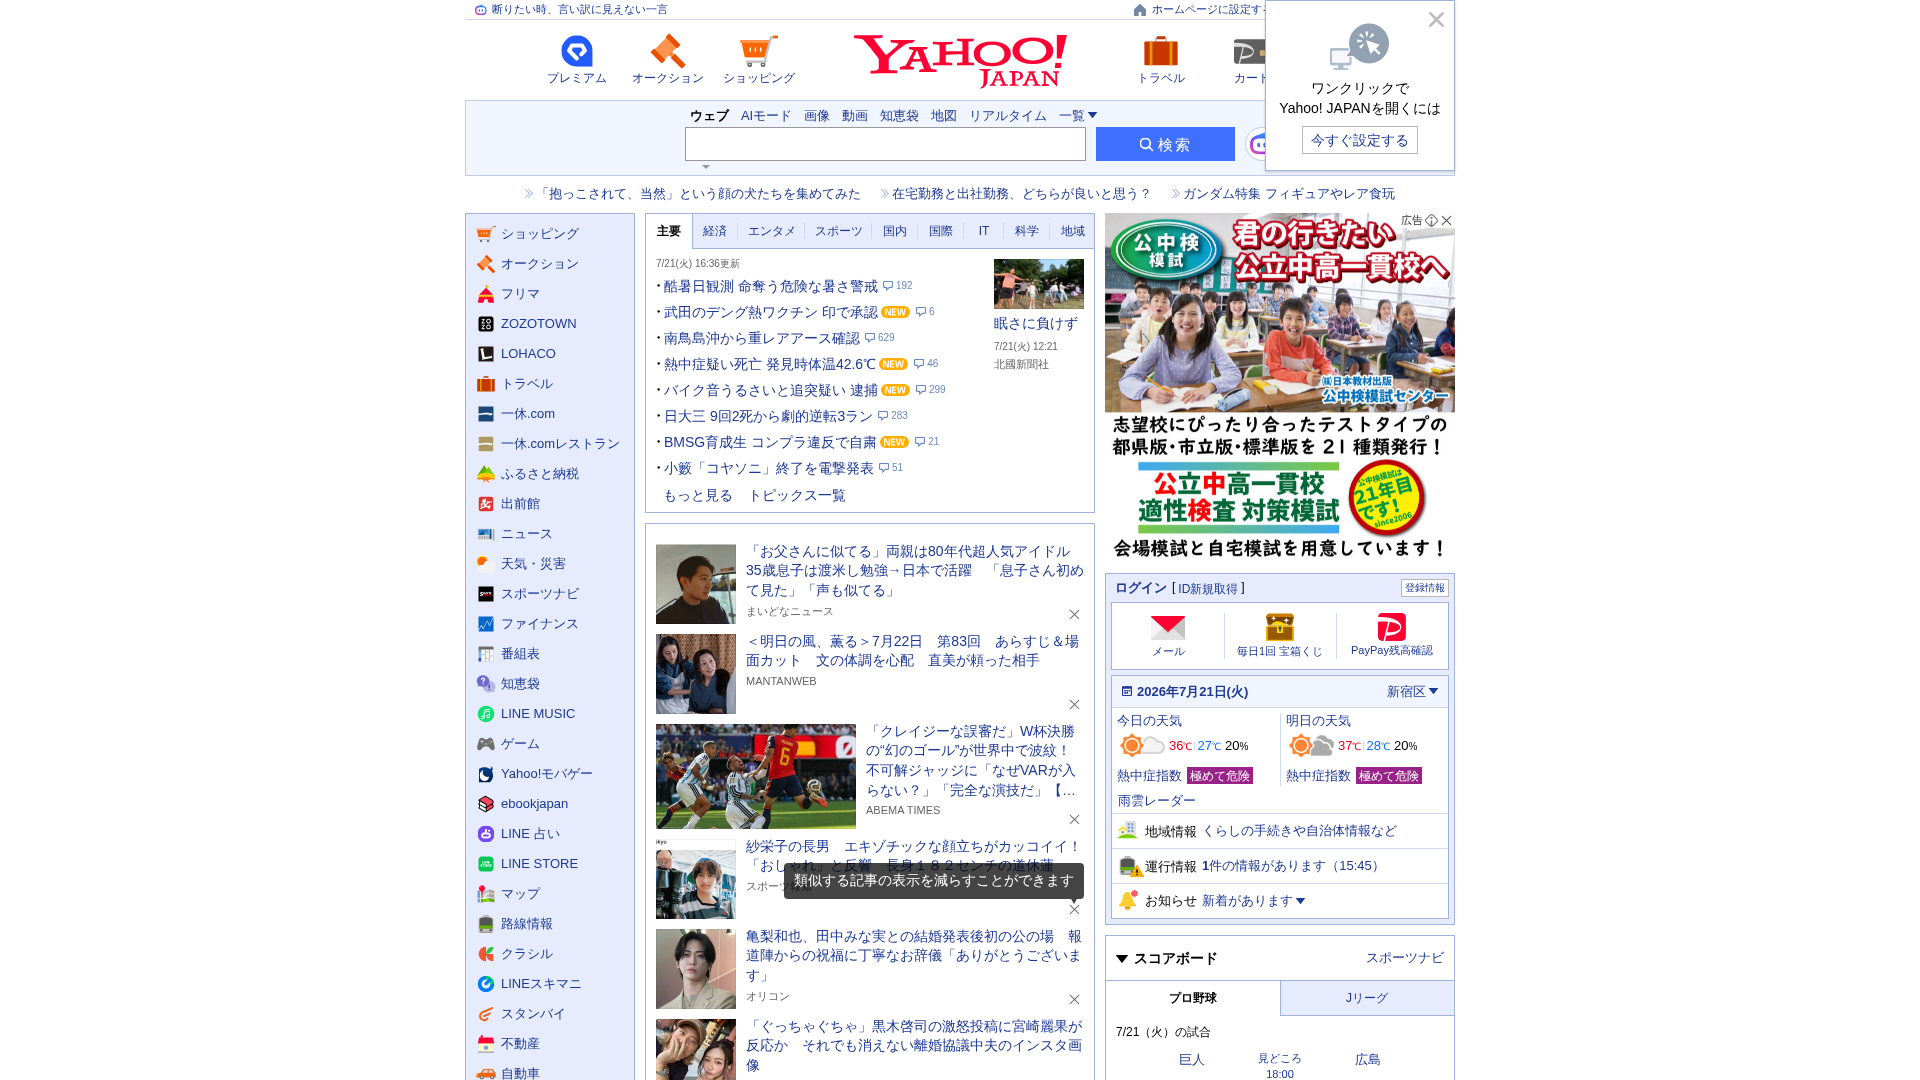
Task: Read 南鳥島沖から重レアアース確認 headline
Action: [762, 339]
